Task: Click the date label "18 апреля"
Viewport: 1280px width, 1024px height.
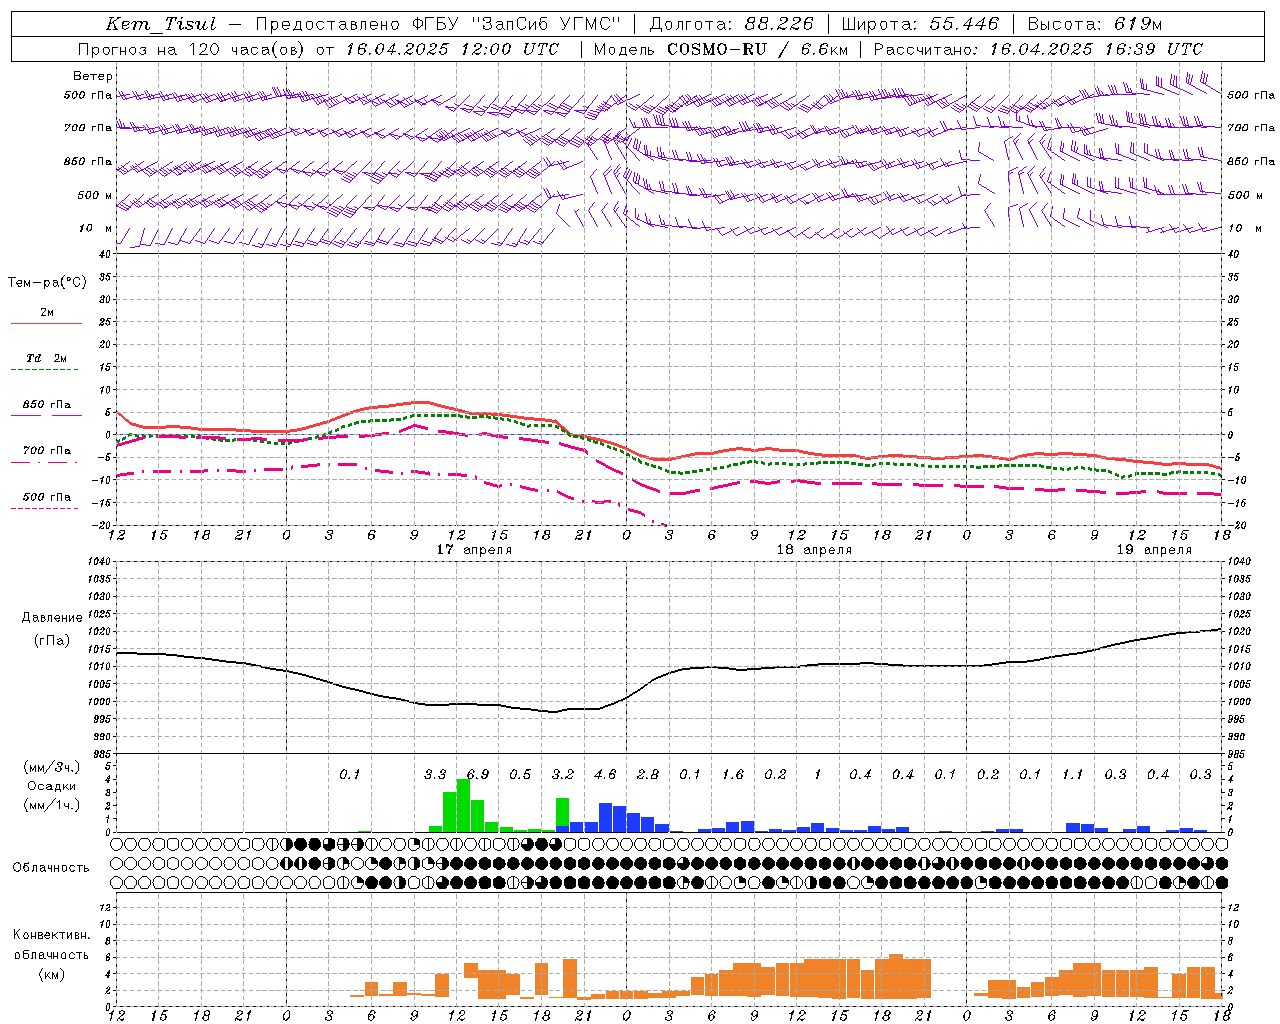Action: [814, 550]
